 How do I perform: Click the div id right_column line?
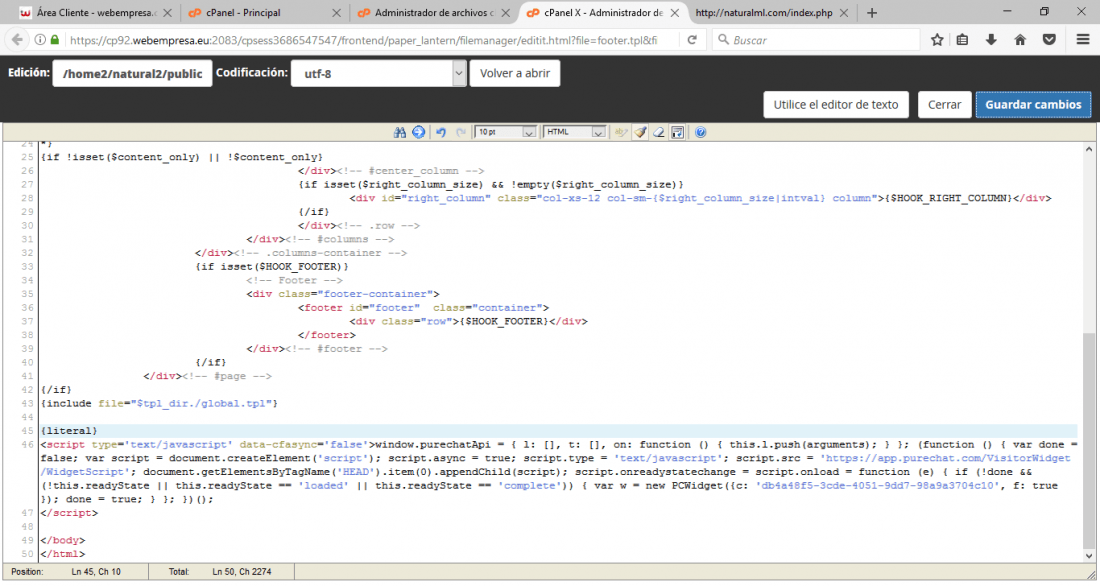(700, 198)
